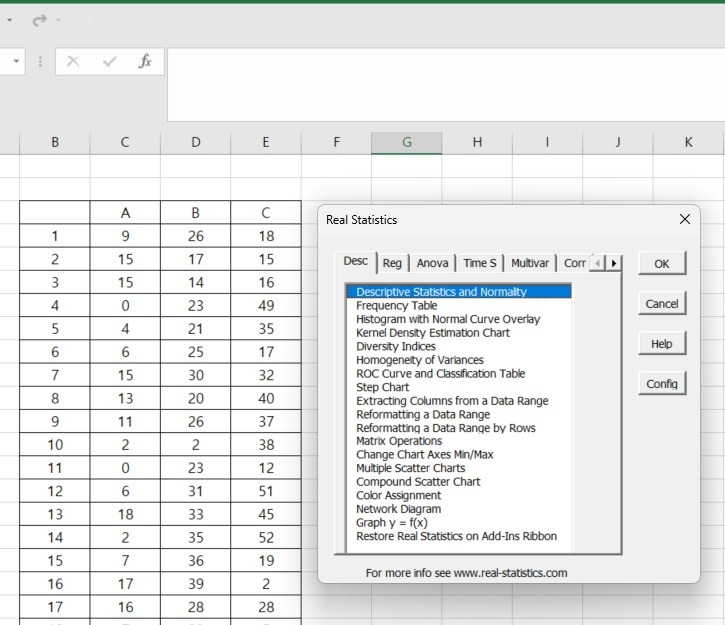Click the Help button
This screenshot has height=625, width=725.
click(x=662, y=344)
